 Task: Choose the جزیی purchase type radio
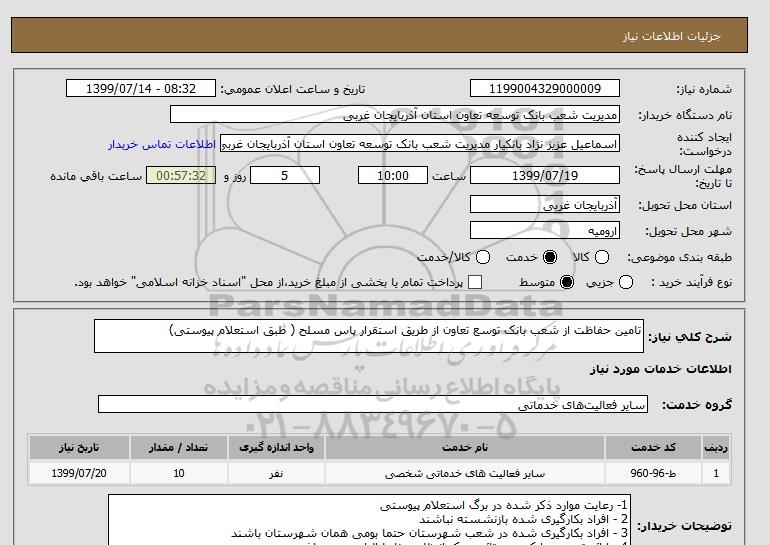click(626, 282)
